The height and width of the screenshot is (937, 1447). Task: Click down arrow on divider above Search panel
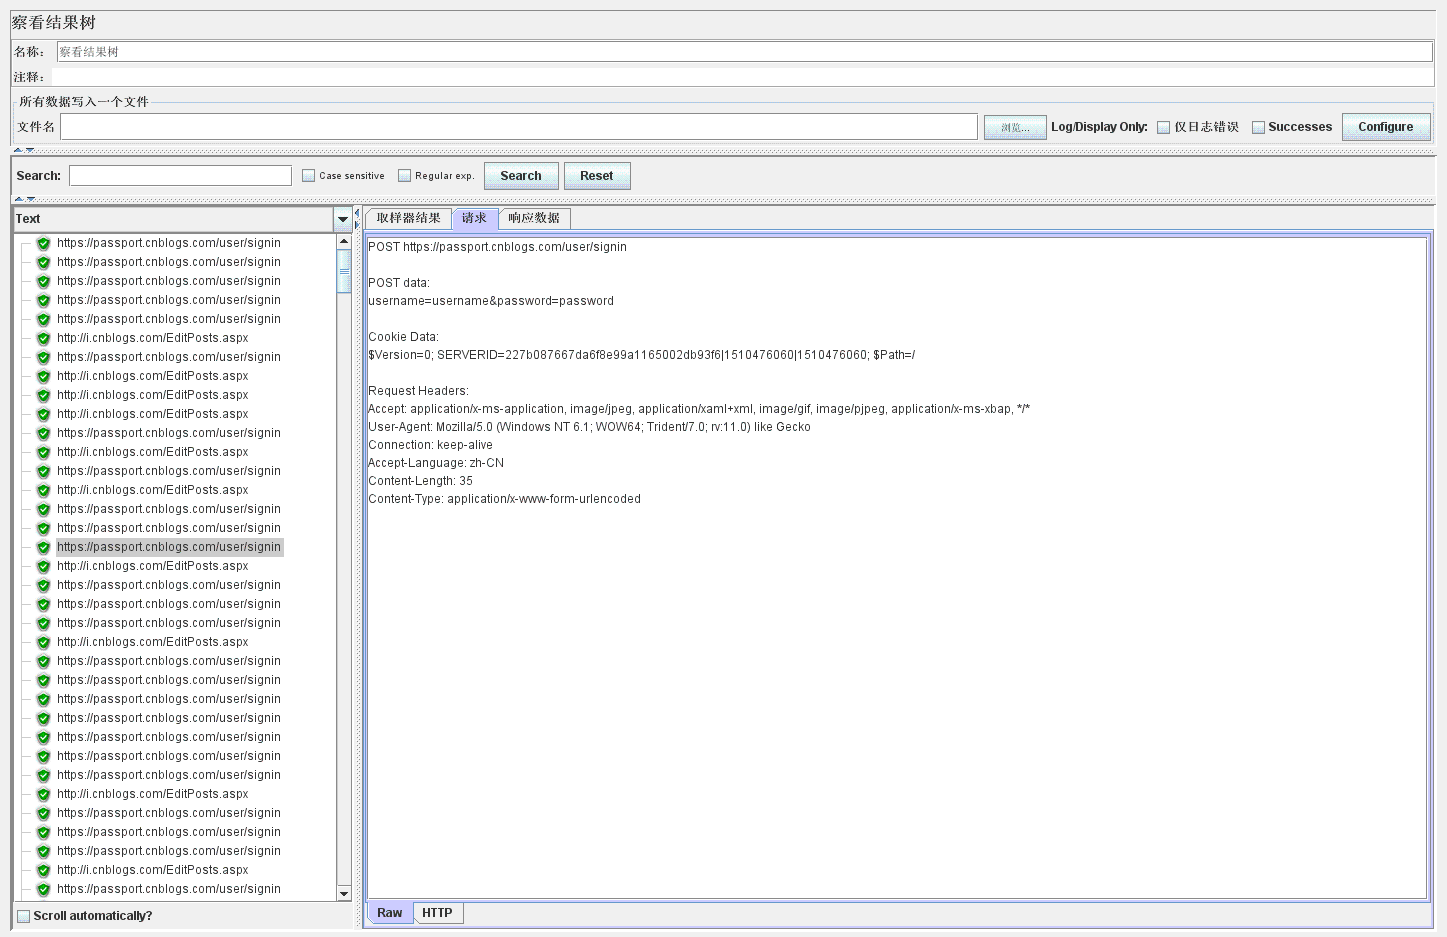click(x=30, y=150)
